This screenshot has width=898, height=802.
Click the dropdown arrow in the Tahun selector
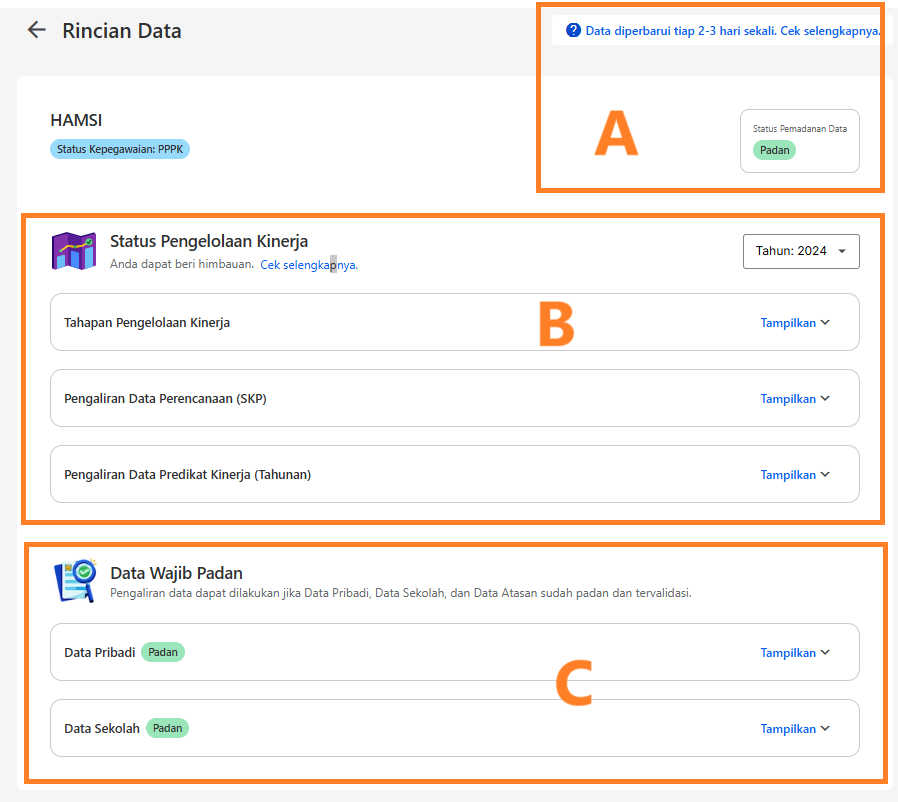(x=842, y=251)
